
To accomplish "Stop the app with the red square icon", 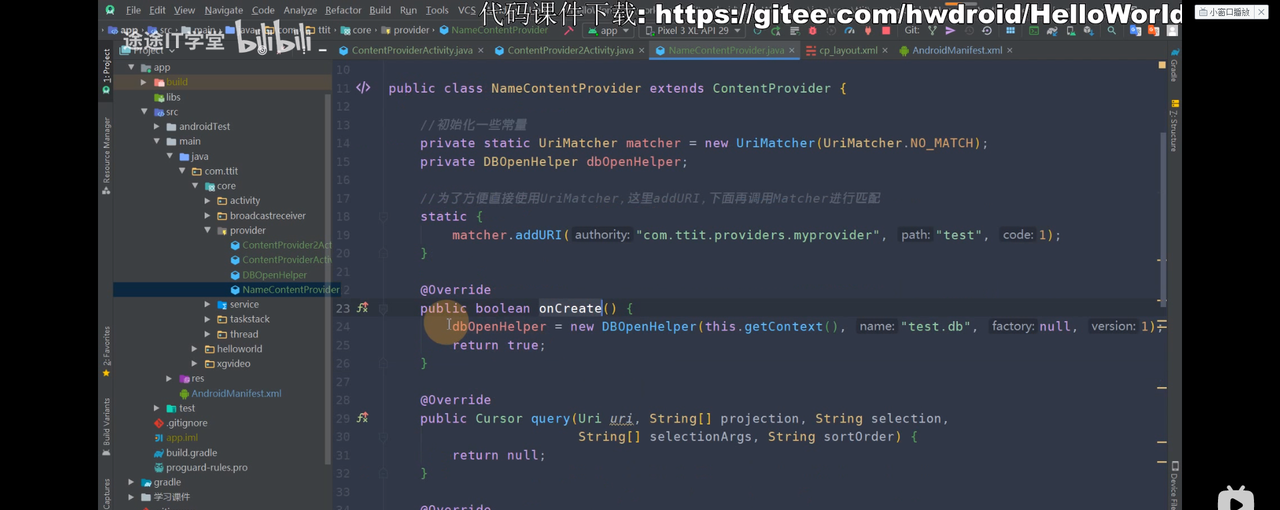I will pos(885,31).
